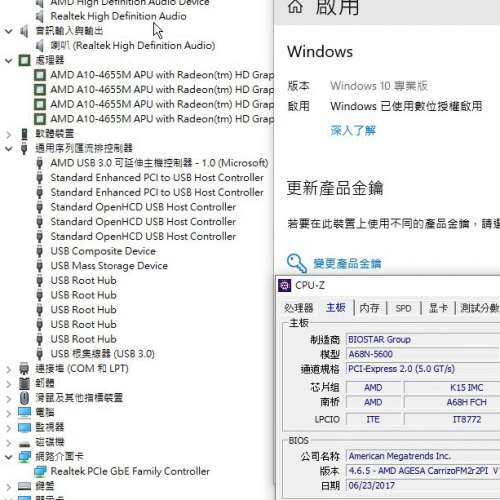Viewport: 500px width, 500px height.
Task: Select Standard Enhanced PCI to USB Host Controller first row
Action: tap(157, 178)
